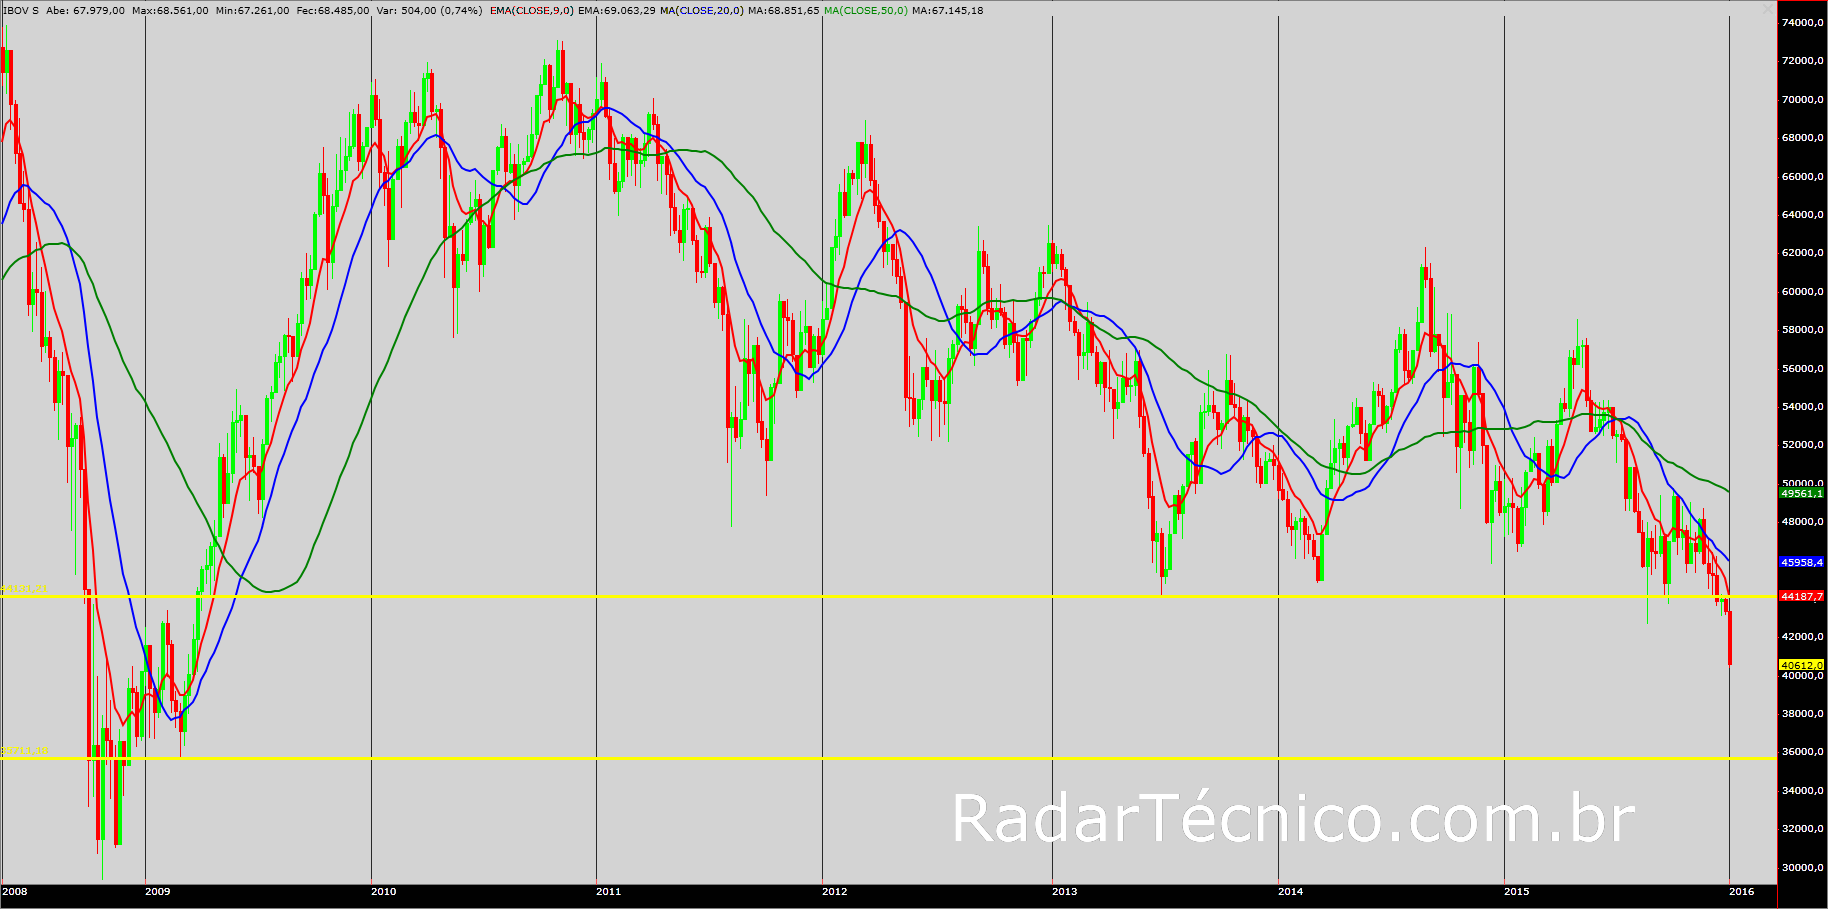Click the 2008 label on the time axis

[14, 891]
